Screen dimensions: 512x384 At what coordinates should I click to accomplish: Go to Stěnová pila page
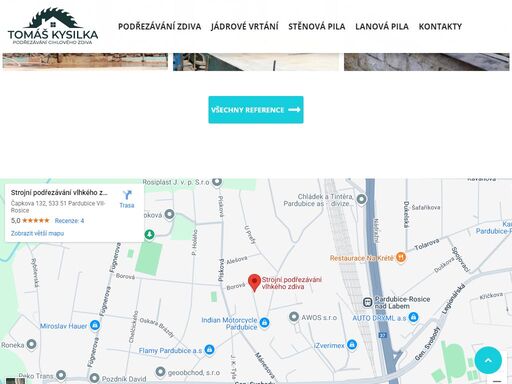(317, 26)
